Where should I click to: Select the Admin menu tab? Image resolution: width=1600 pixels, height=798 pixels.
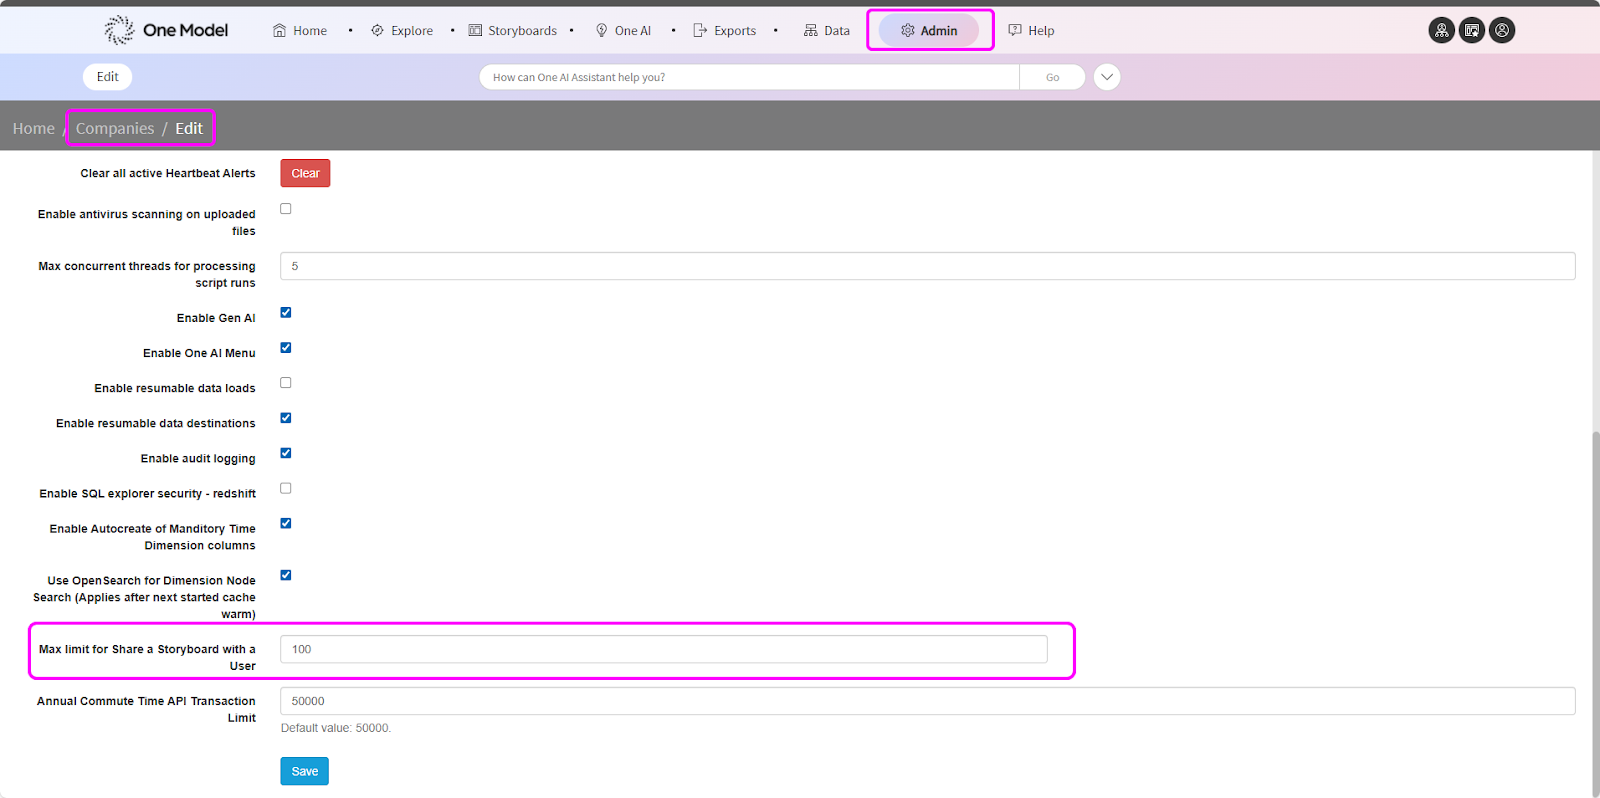coord(929,31)
